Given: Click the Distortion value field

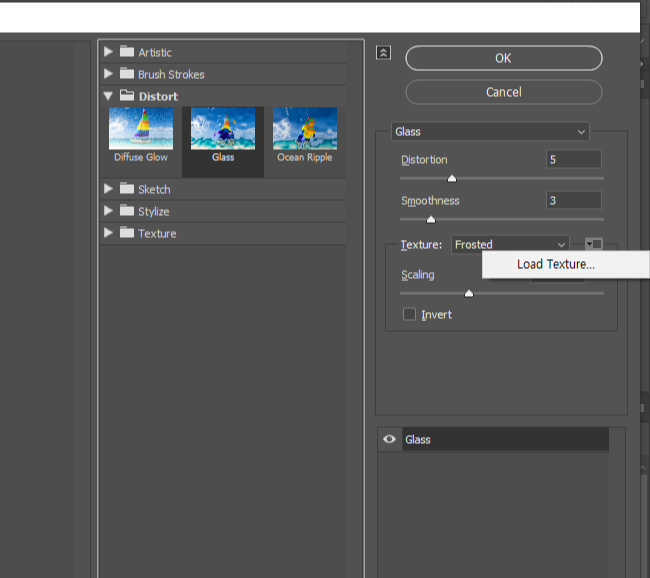Looking at the screenshot, I should tap(574, 159).
